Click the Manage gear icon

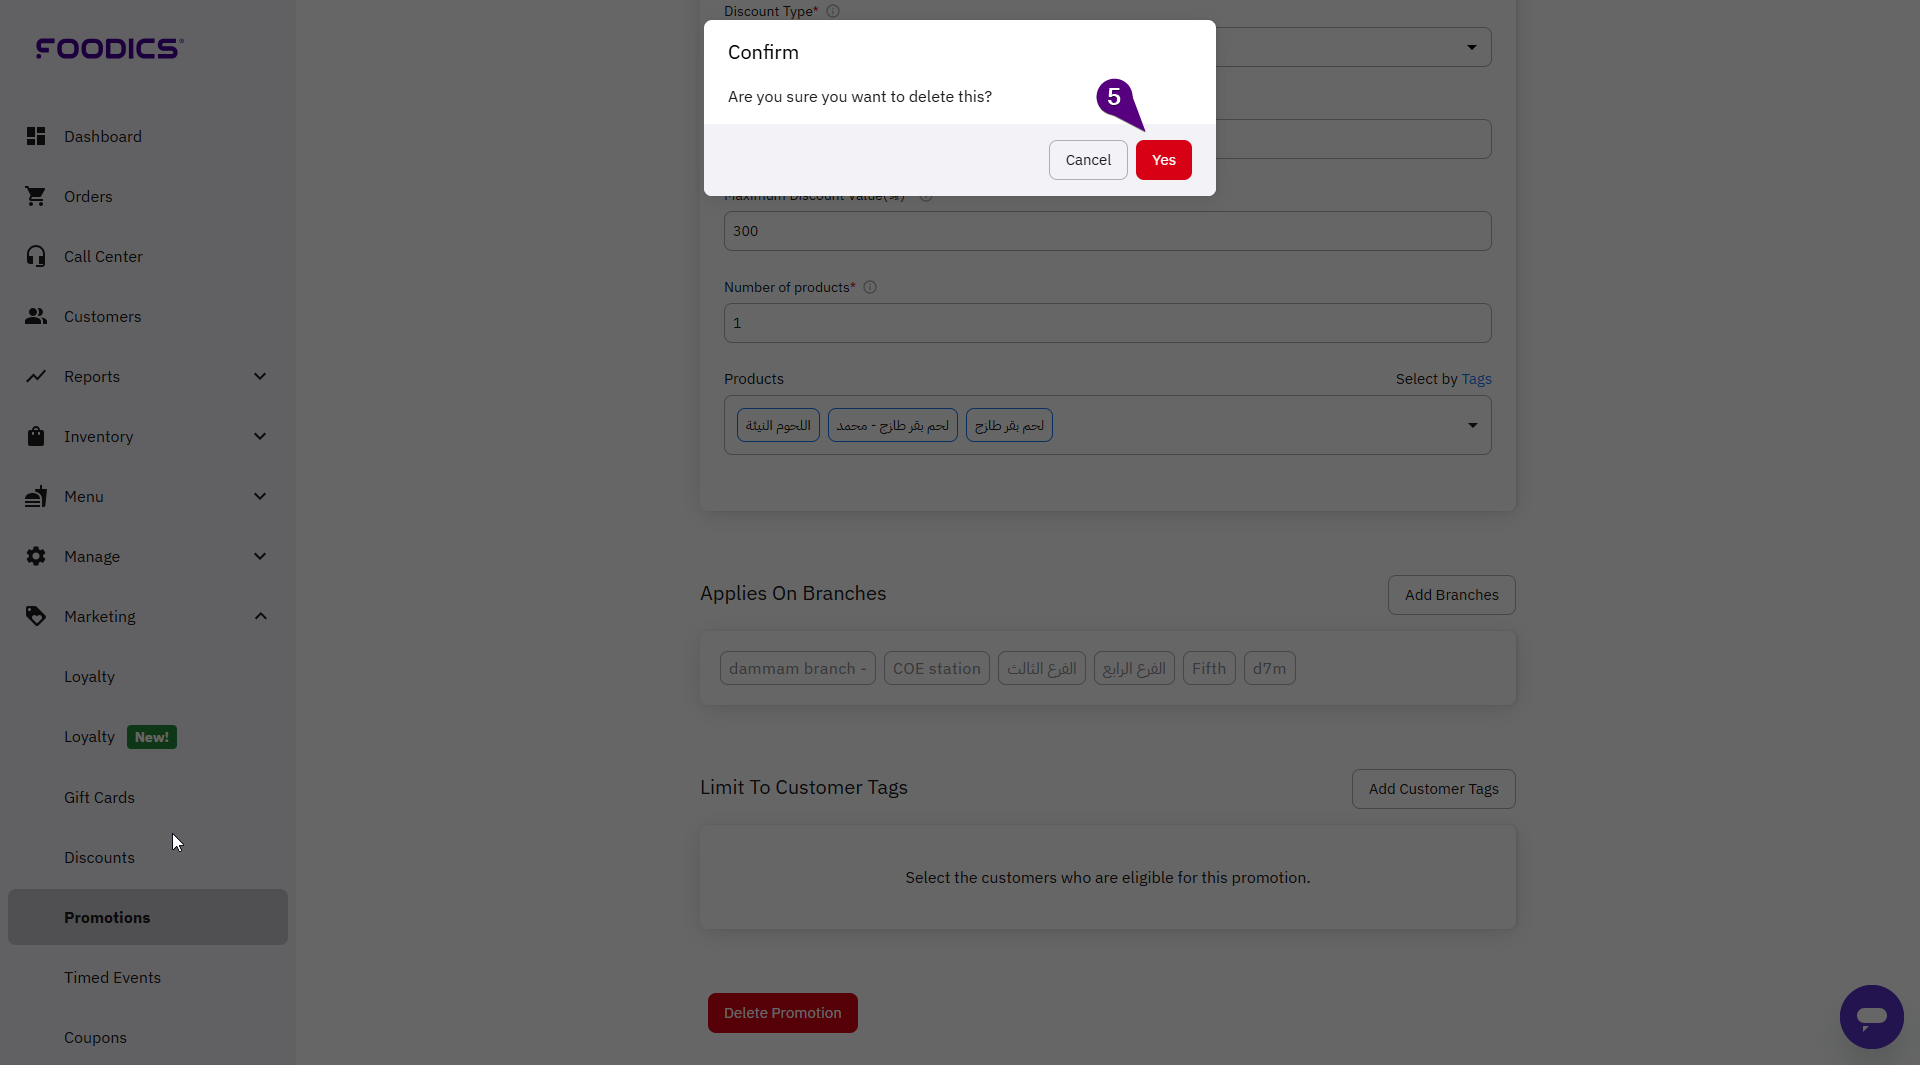coord(36,556)
